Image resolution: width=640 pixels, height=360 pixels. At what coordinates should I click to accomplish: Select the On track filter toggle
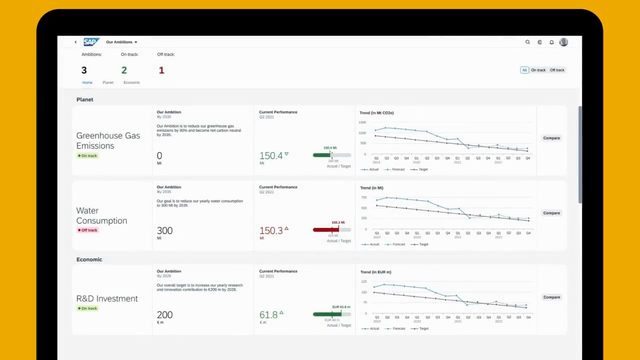538,70
